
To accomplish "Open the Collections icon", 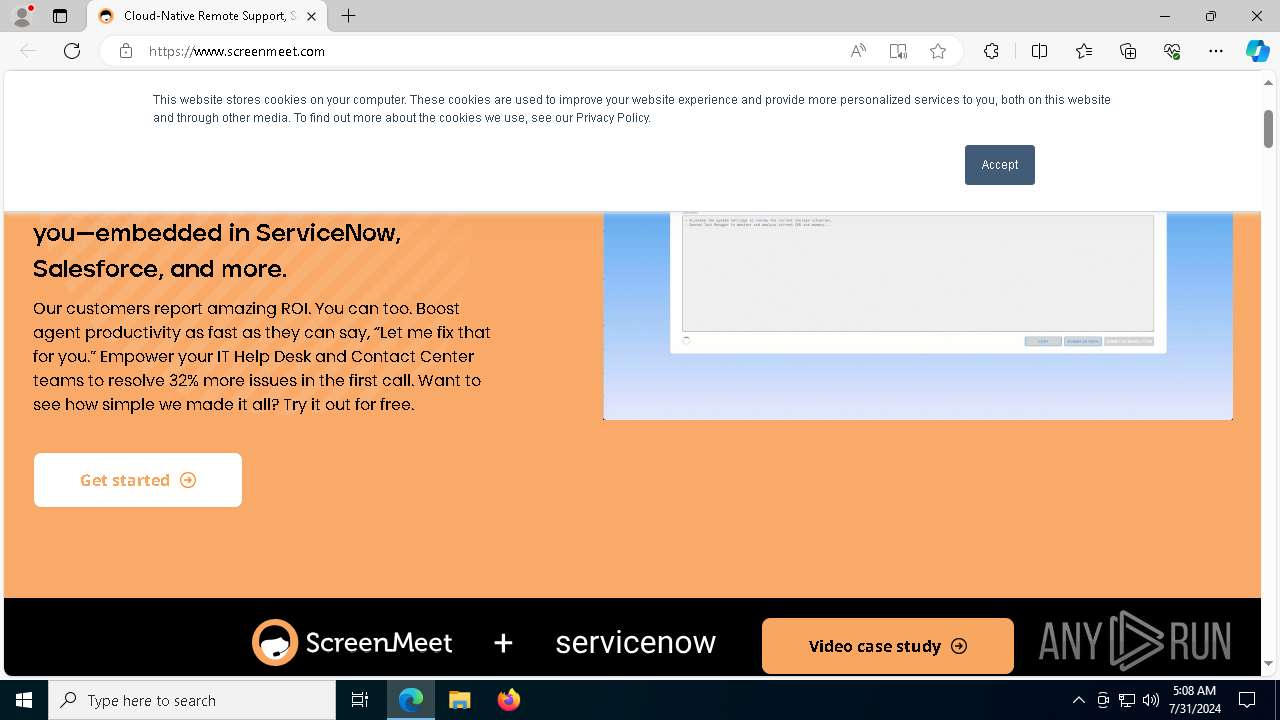I will click(x=1128, y=51).
